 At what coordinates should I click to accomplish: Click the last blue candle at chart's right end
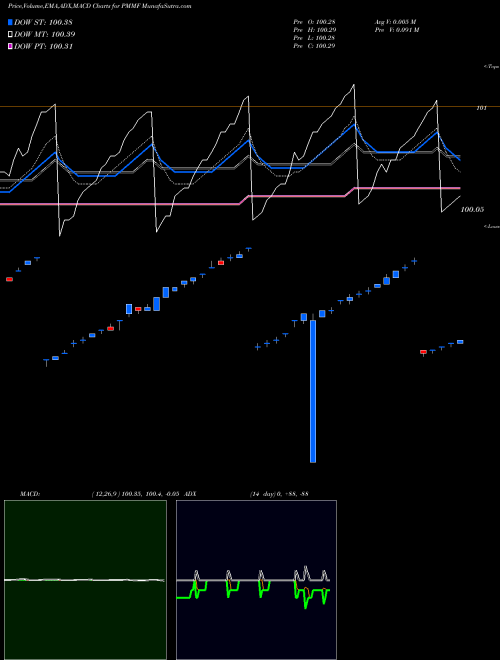(460, 342)
